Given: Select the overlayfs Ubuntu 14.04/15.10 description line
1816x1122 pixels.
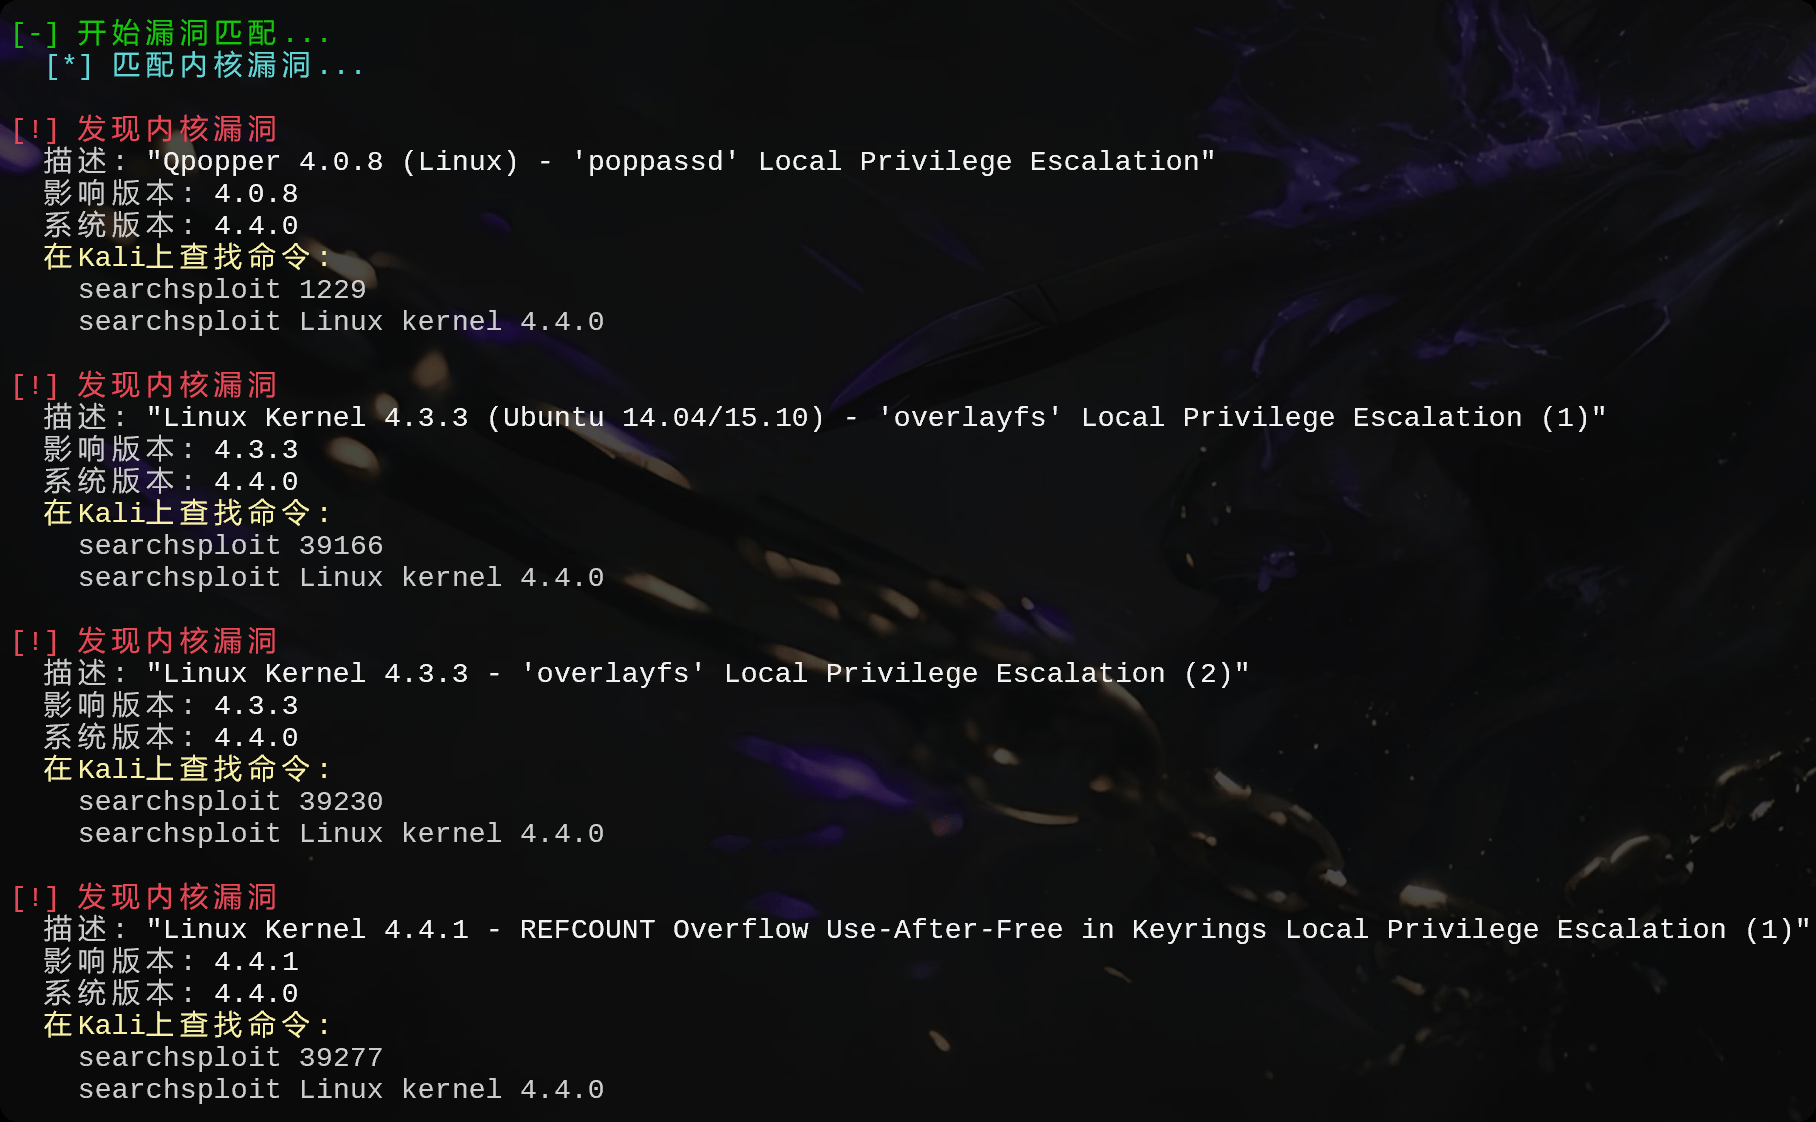Looking at the screenshot, I should coord(824,417).
